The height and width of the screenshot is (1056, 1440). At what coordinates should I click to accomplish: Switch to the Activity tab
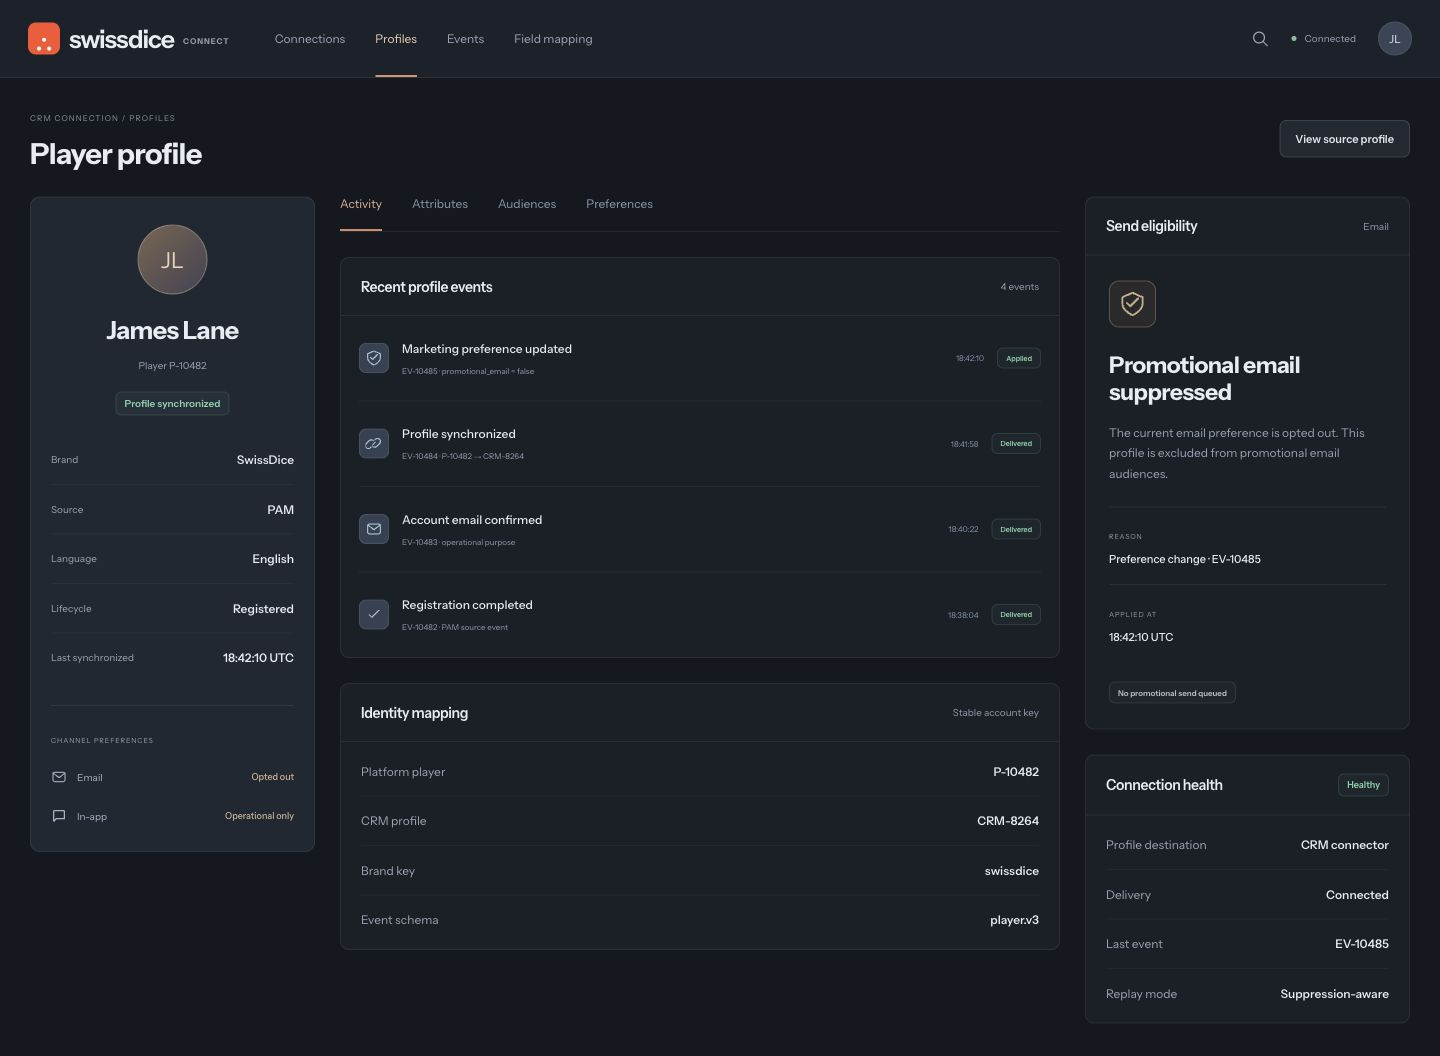361,204
